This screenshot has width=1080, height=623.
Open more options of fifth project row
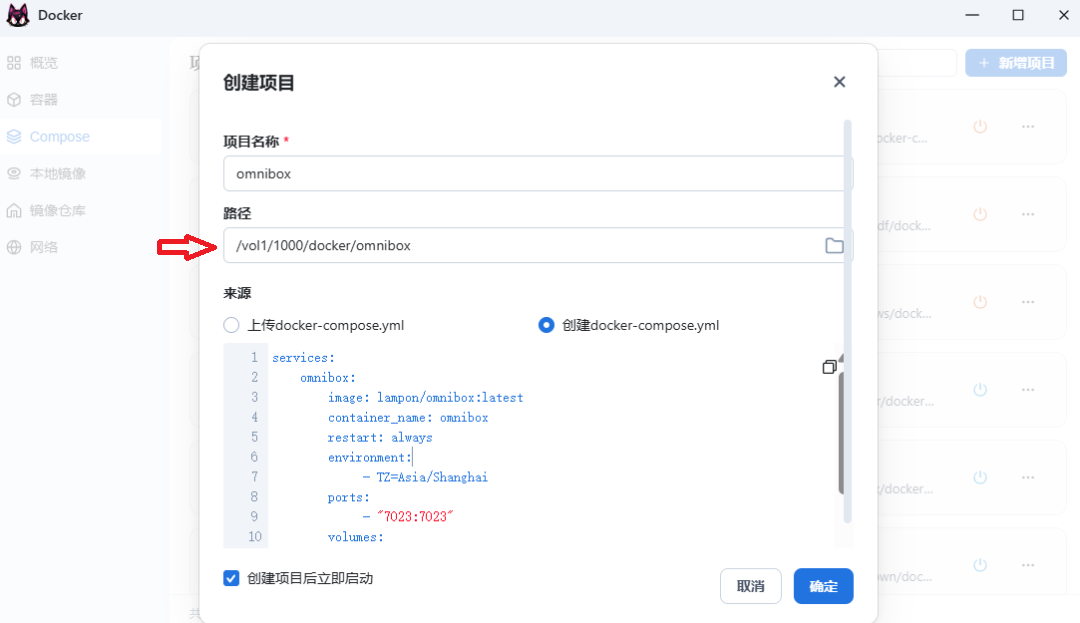click(x=1028, y=477)
